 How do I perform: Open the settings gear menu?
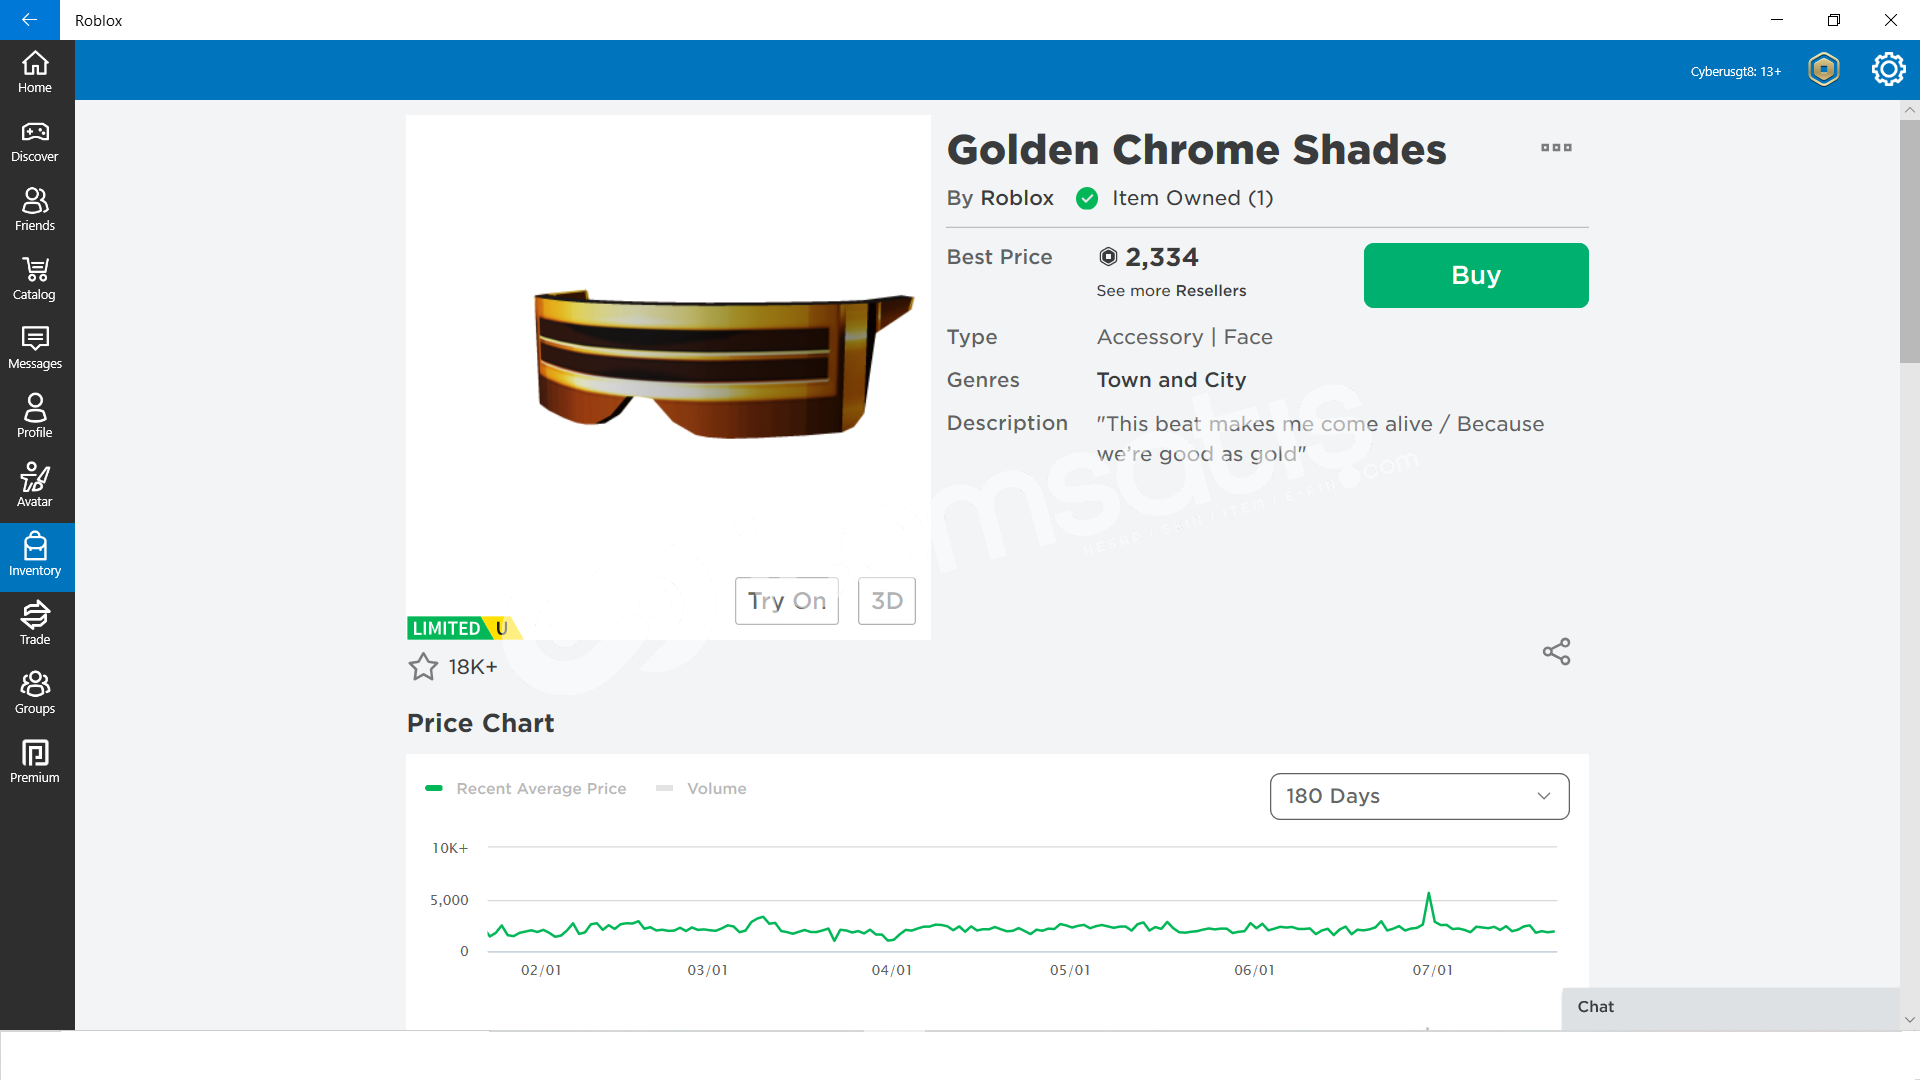click(1888, 70)
